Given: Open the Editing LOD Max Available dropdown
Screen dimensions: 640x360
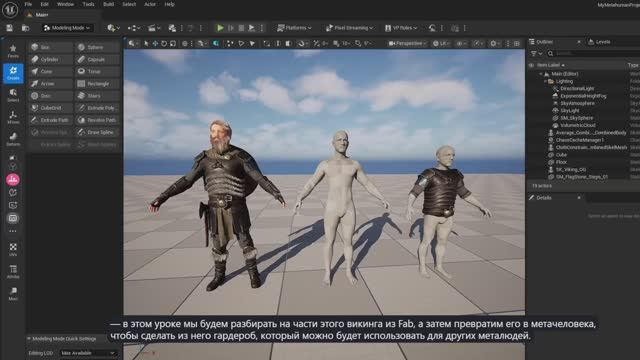Looking at the screenshot, I should click(x=88, y=353).
